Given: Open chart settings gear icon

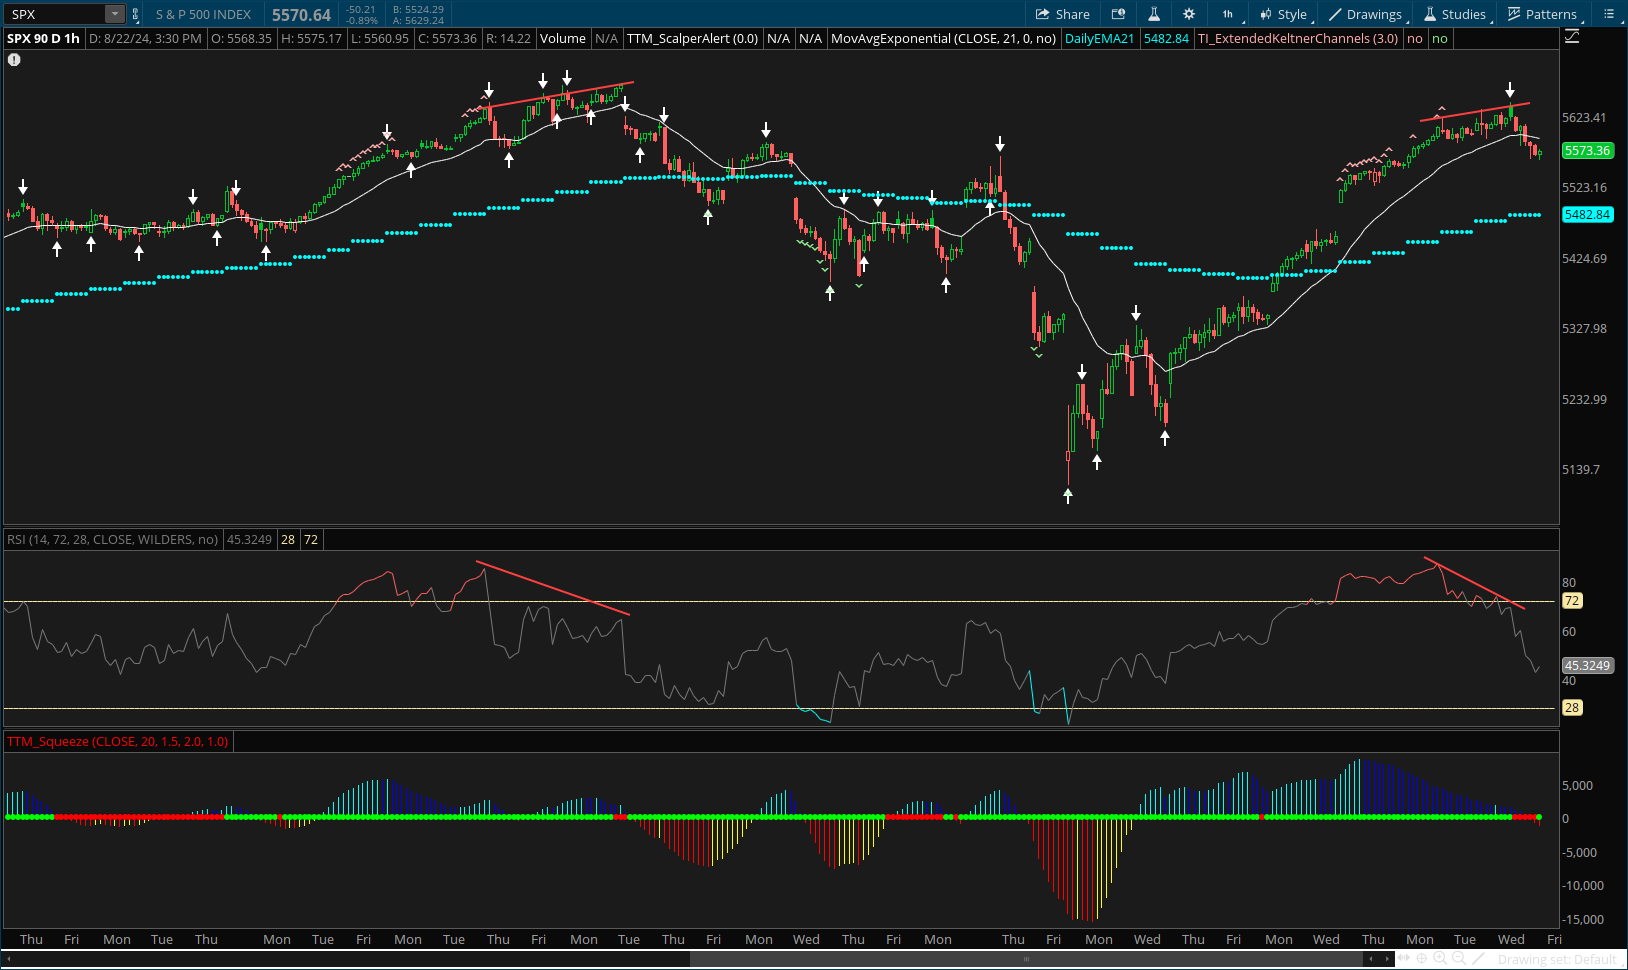Looking at the screenshot, I should [x=1189, y=14].
